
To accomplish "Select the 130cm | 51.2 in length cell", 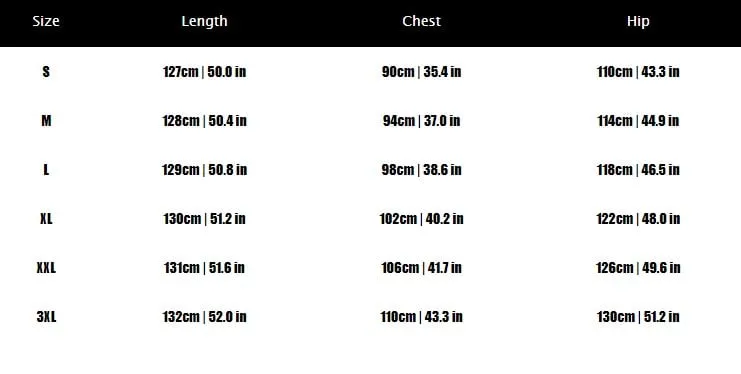I will coord(204,219).
